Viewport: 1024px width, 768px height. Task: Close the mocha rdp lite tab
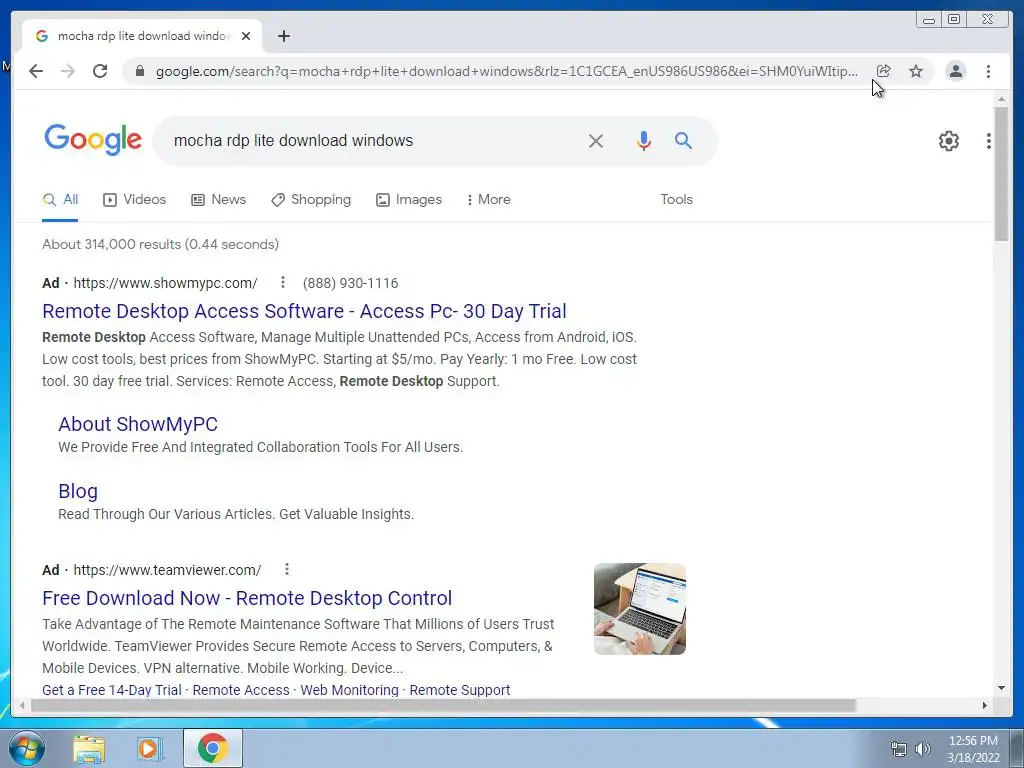point(246,36)
